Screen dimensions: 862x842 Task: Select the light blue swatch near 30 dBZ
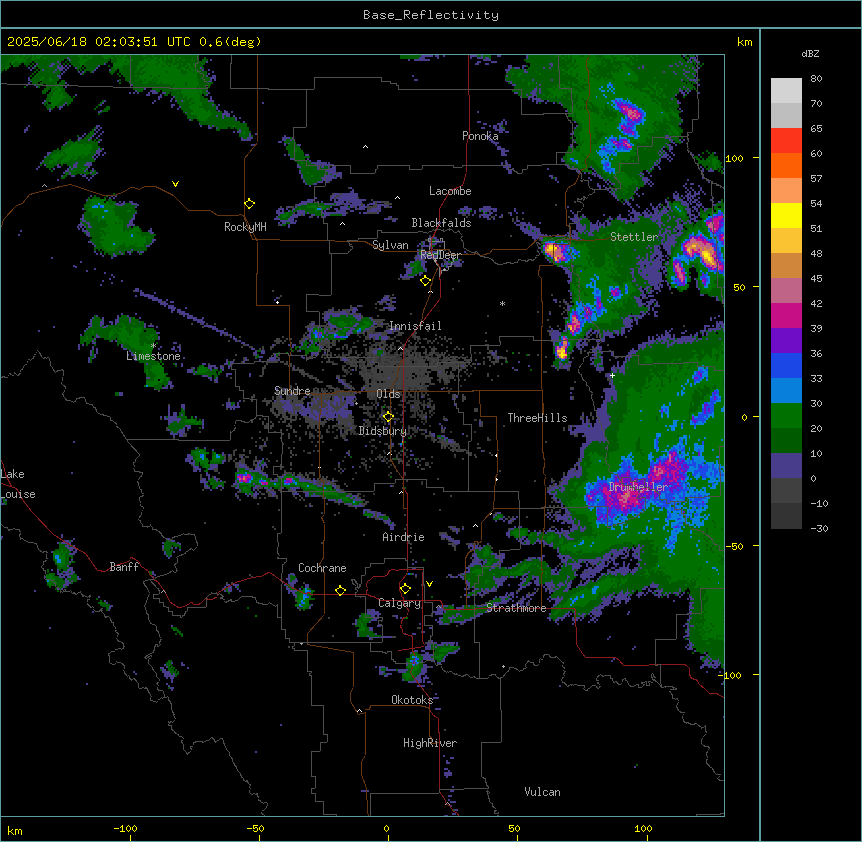(x=786, y=390)
